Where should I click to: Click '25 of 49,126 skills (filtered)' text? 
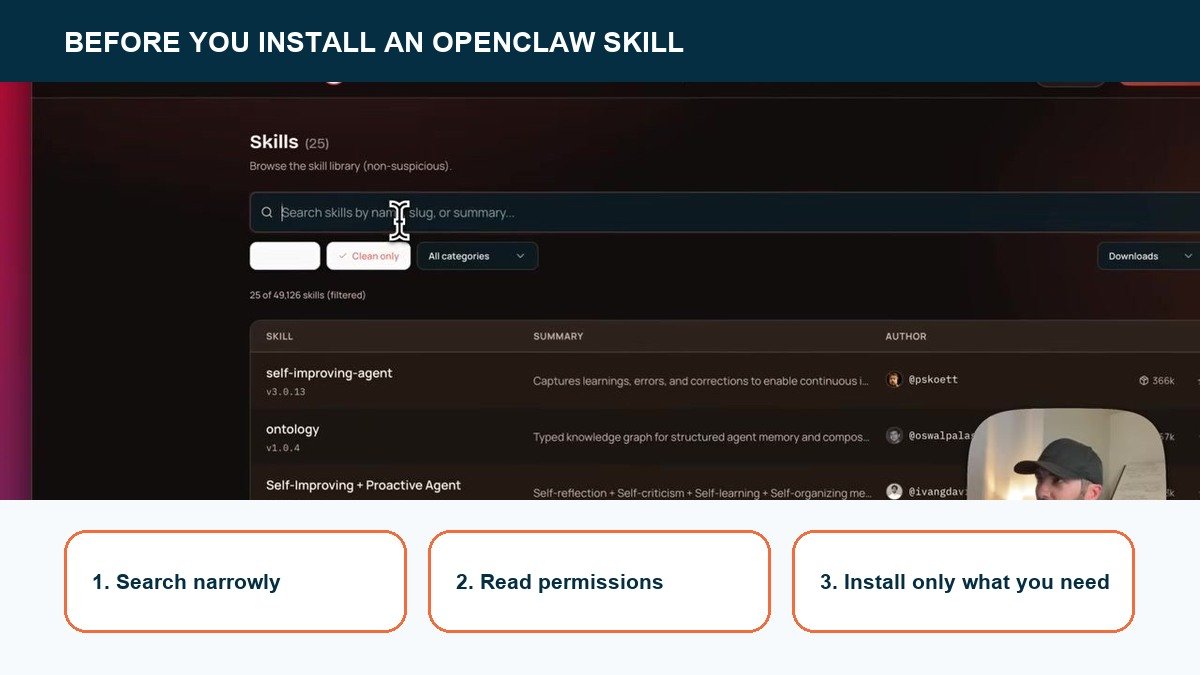click(x=308, y=295)
